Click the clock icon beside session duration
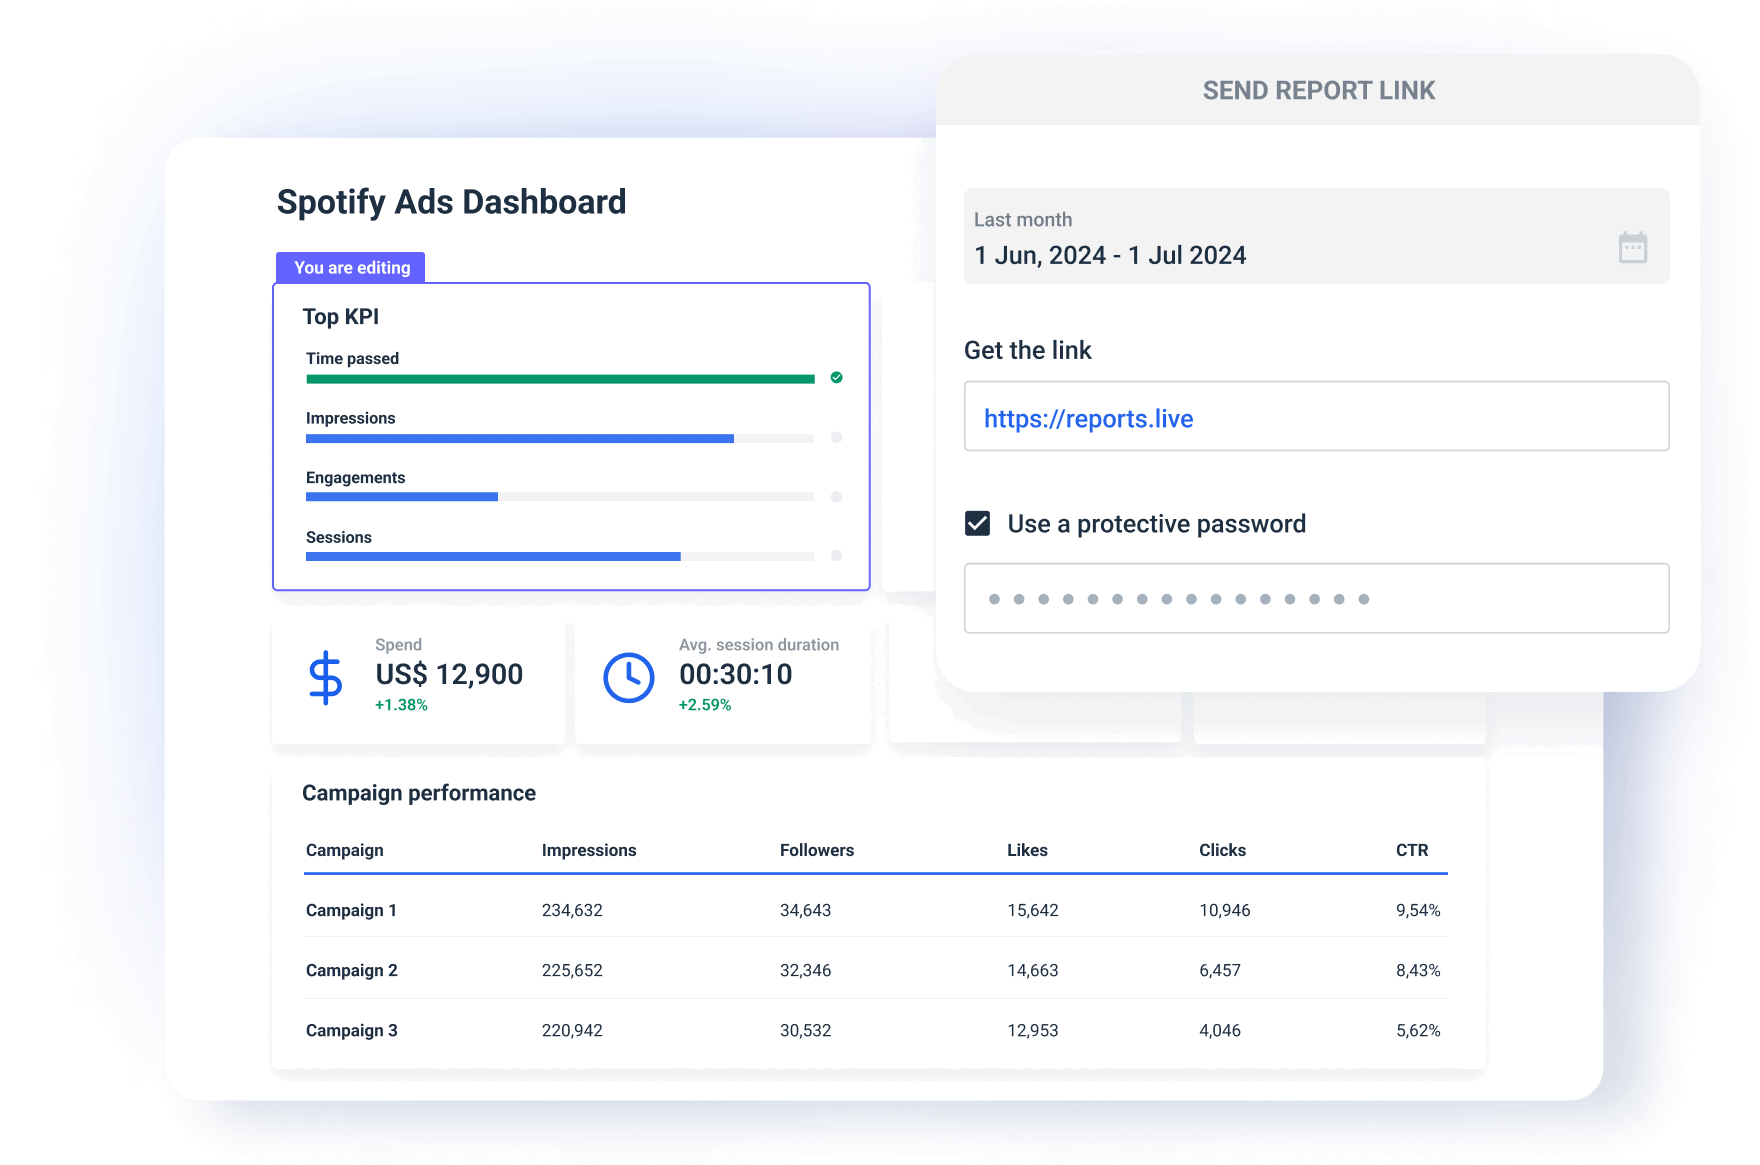Screen dimensions: 1760x1165 coord(628,675)
